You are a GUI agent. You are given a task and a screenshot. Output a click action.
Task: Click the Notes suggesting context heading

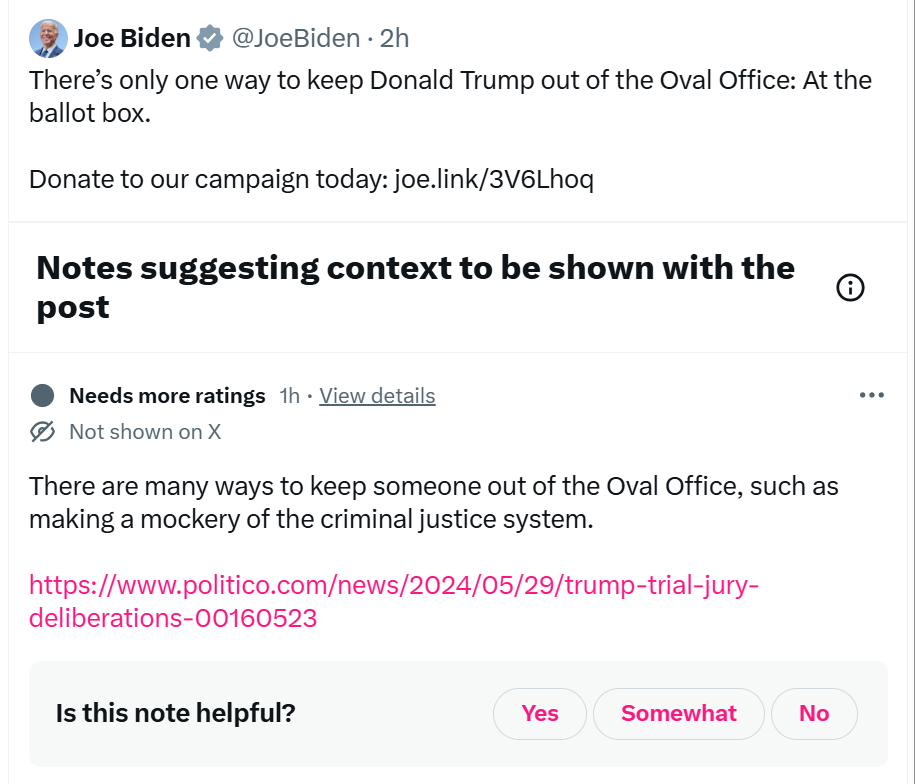point(415,287)
